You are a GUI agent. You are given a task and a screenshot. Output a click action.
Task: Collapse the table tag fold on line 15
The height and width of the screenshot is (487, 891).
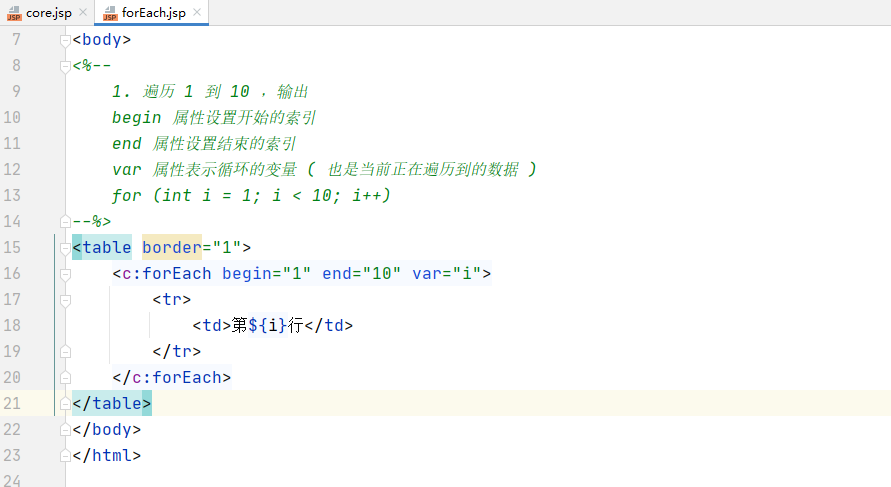point(65,248)
